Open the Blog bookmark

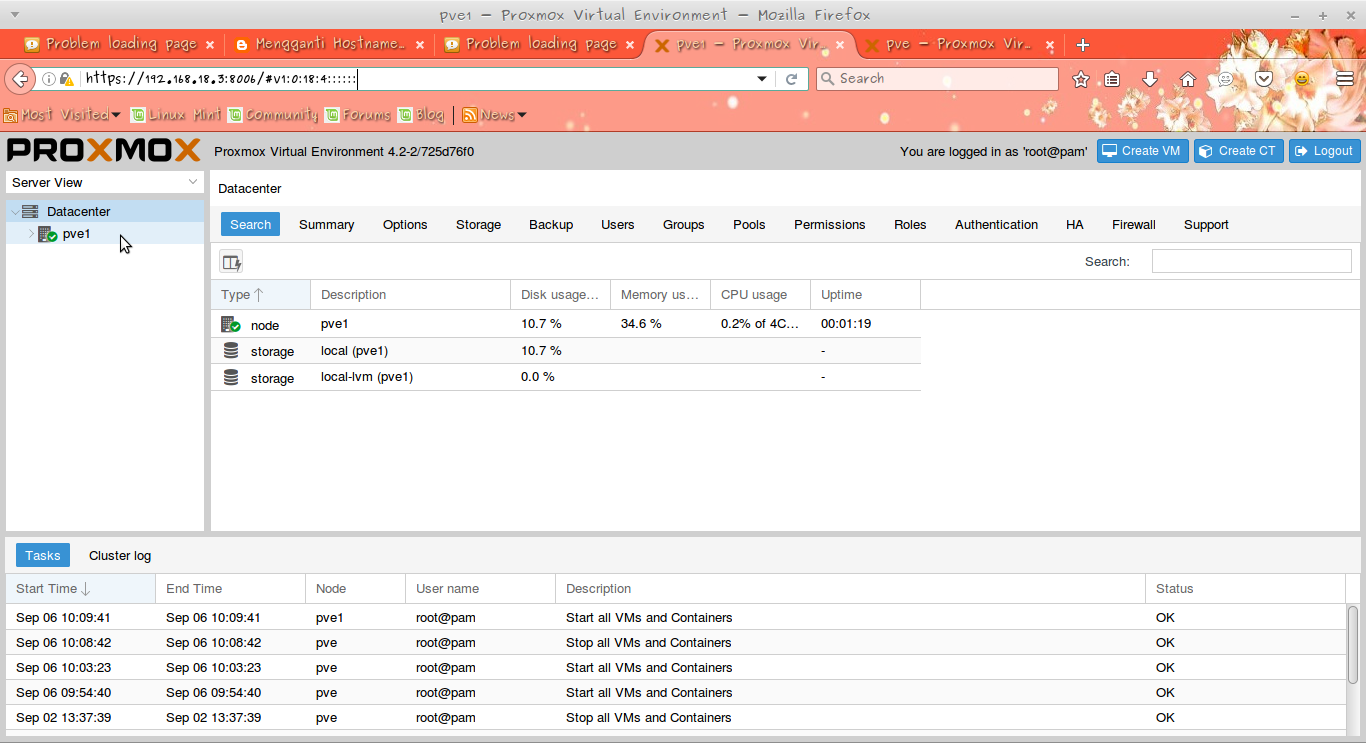[x=421, y=115]
